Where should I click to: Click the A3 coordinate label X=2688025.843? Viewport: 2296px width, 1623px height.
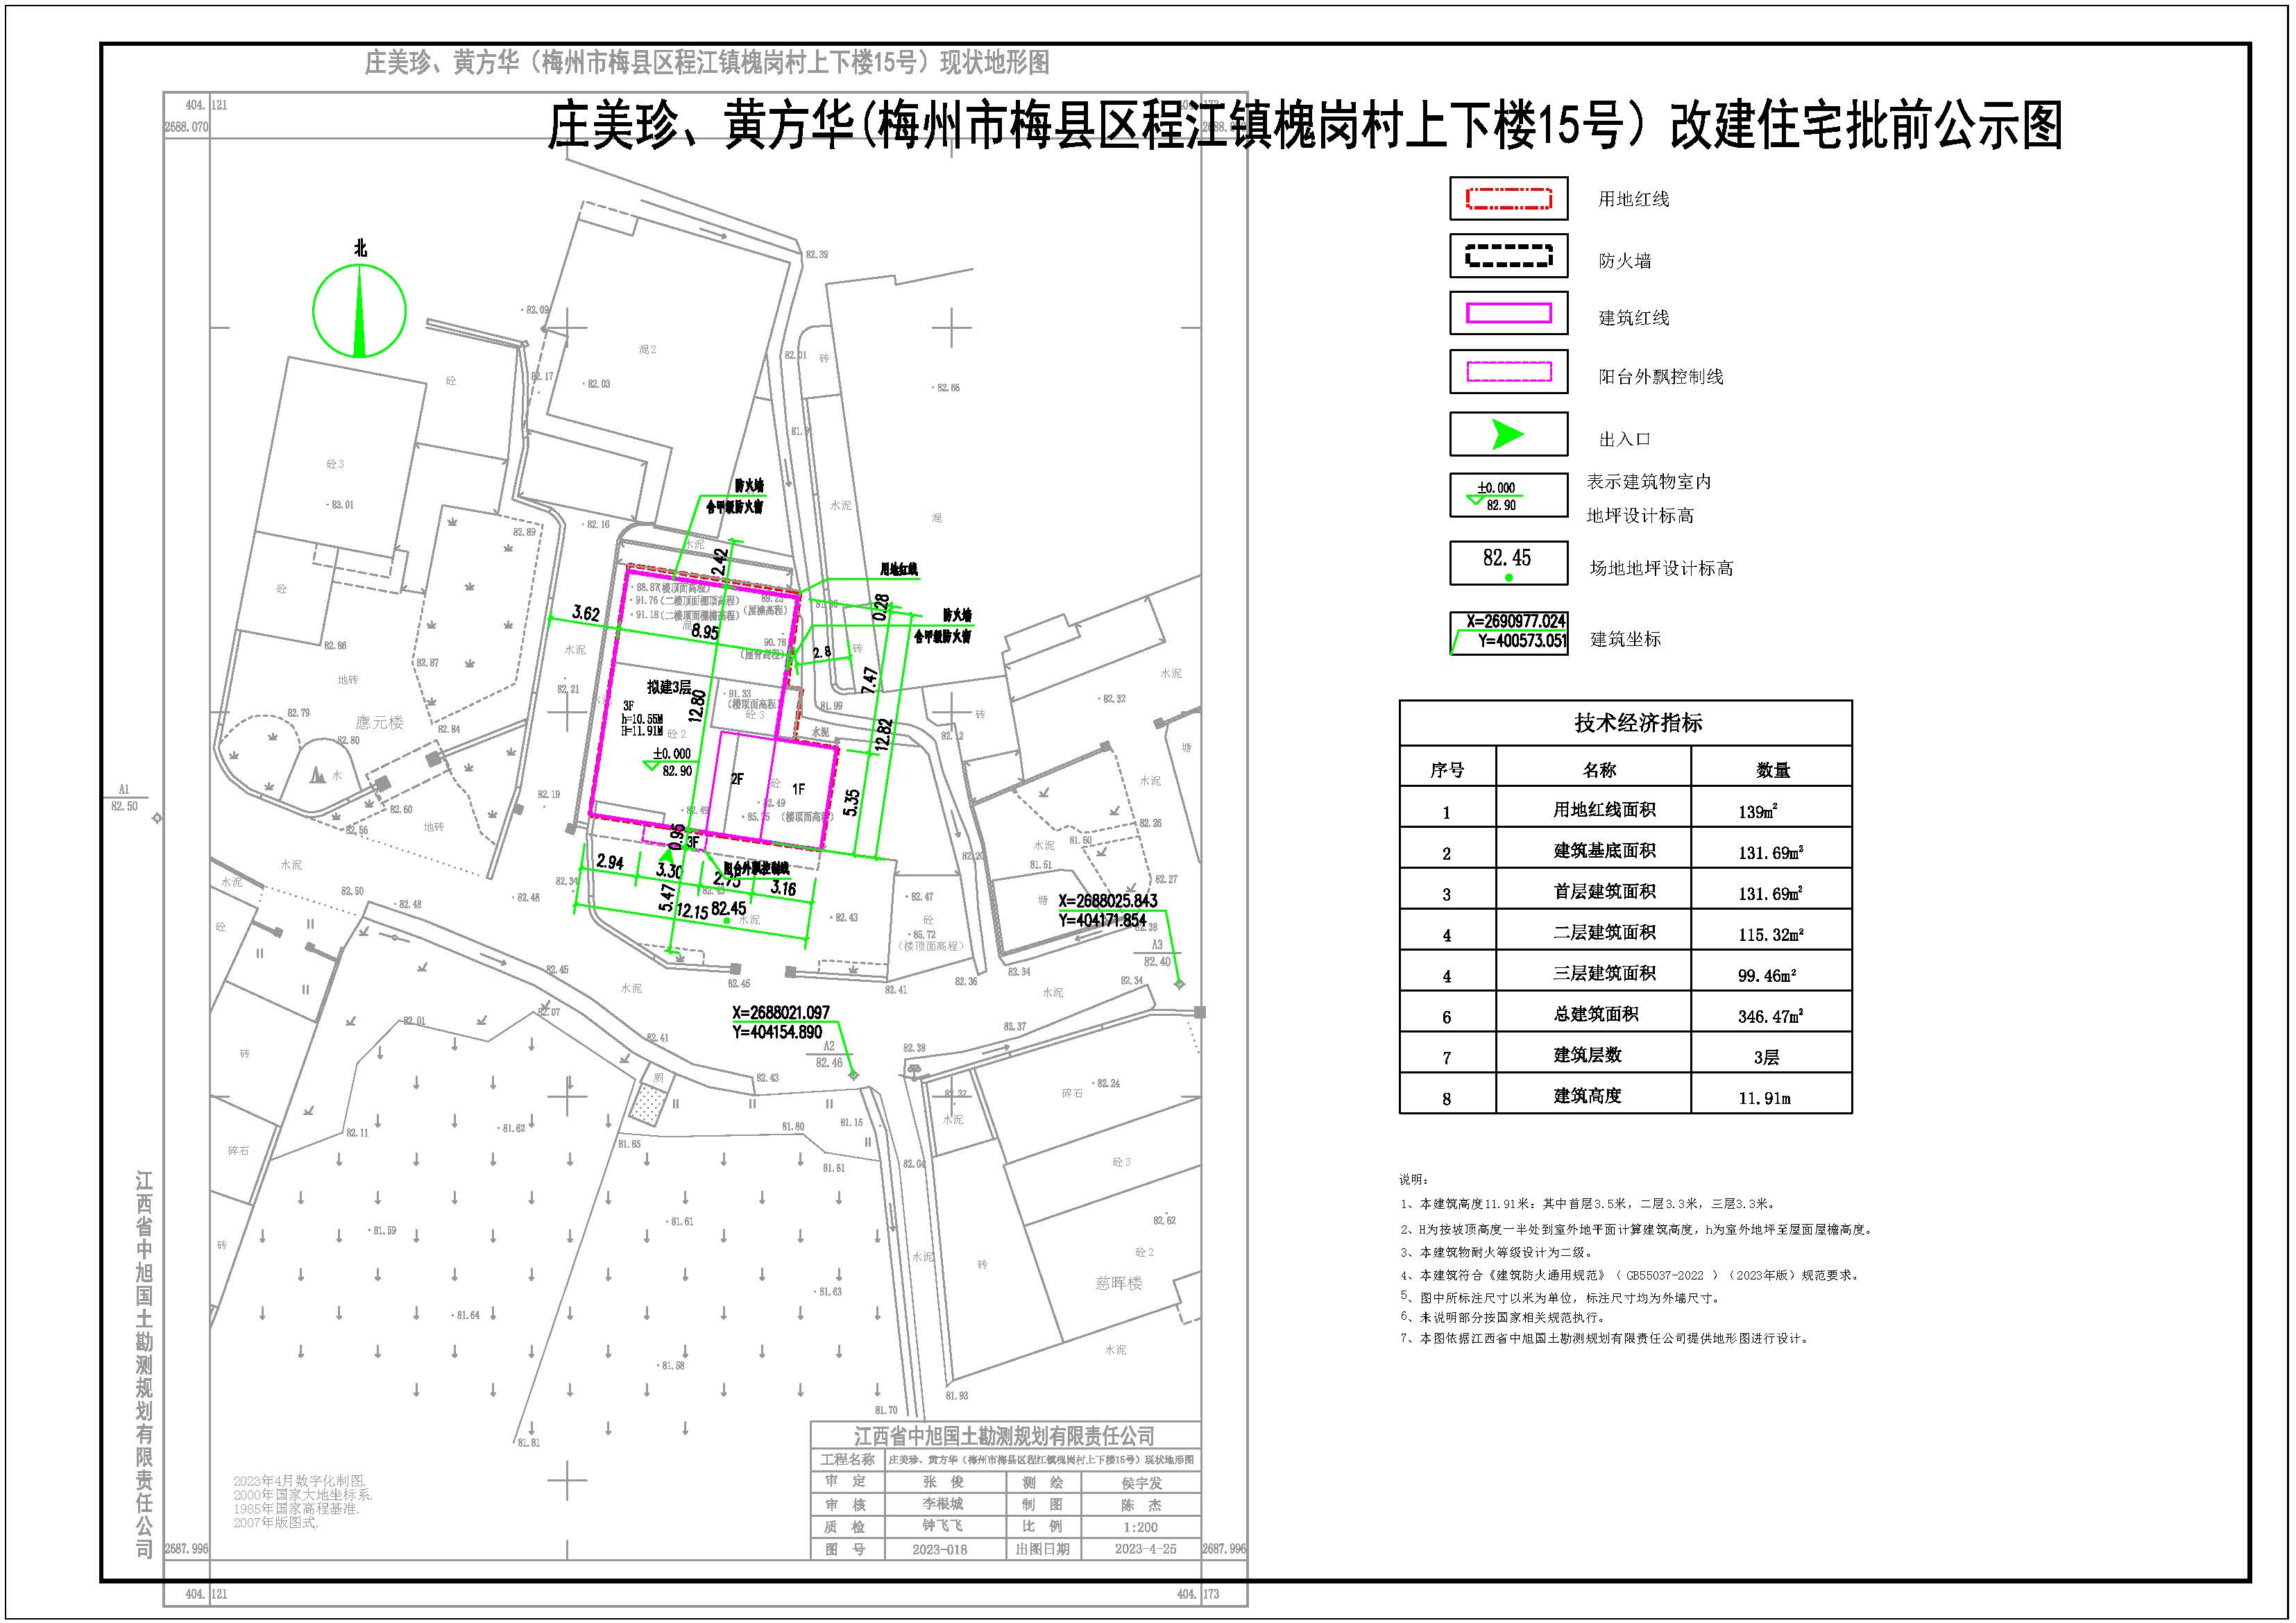click(1107, 901)
